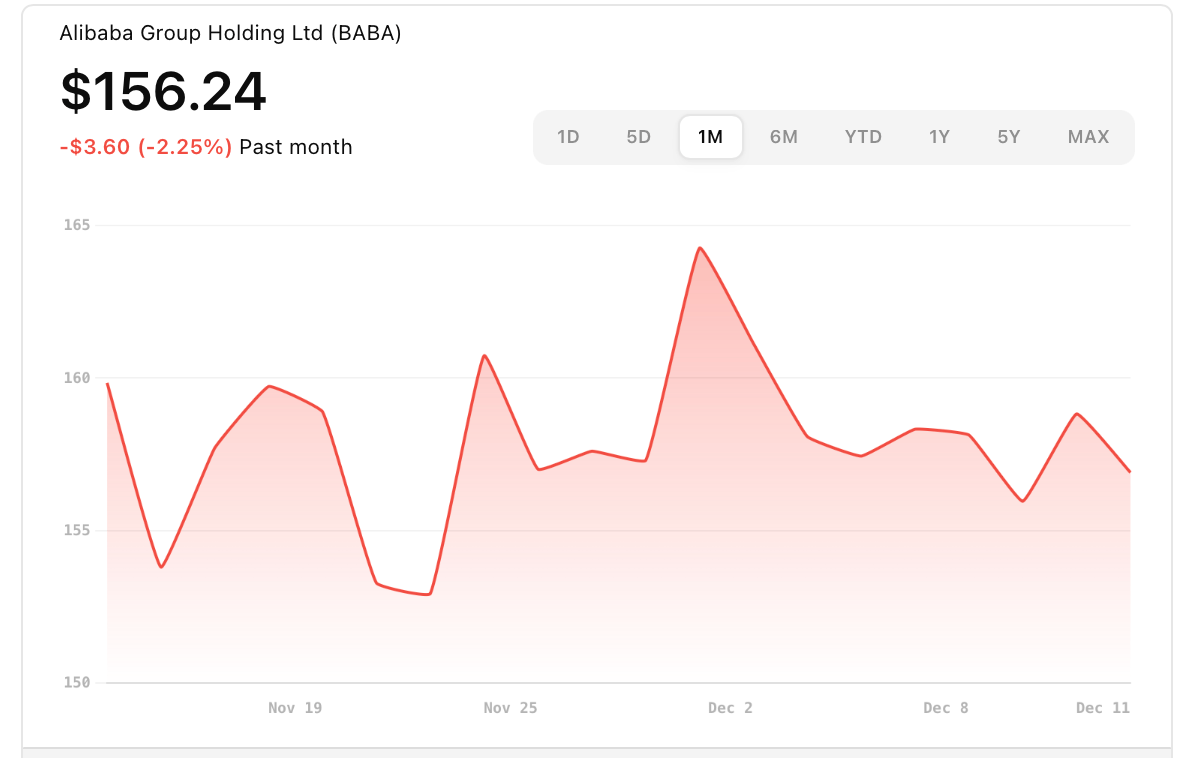The image size is (1182, 758).
Task: Click the highest peak of the price line
Action: click(x=700, y=248)
